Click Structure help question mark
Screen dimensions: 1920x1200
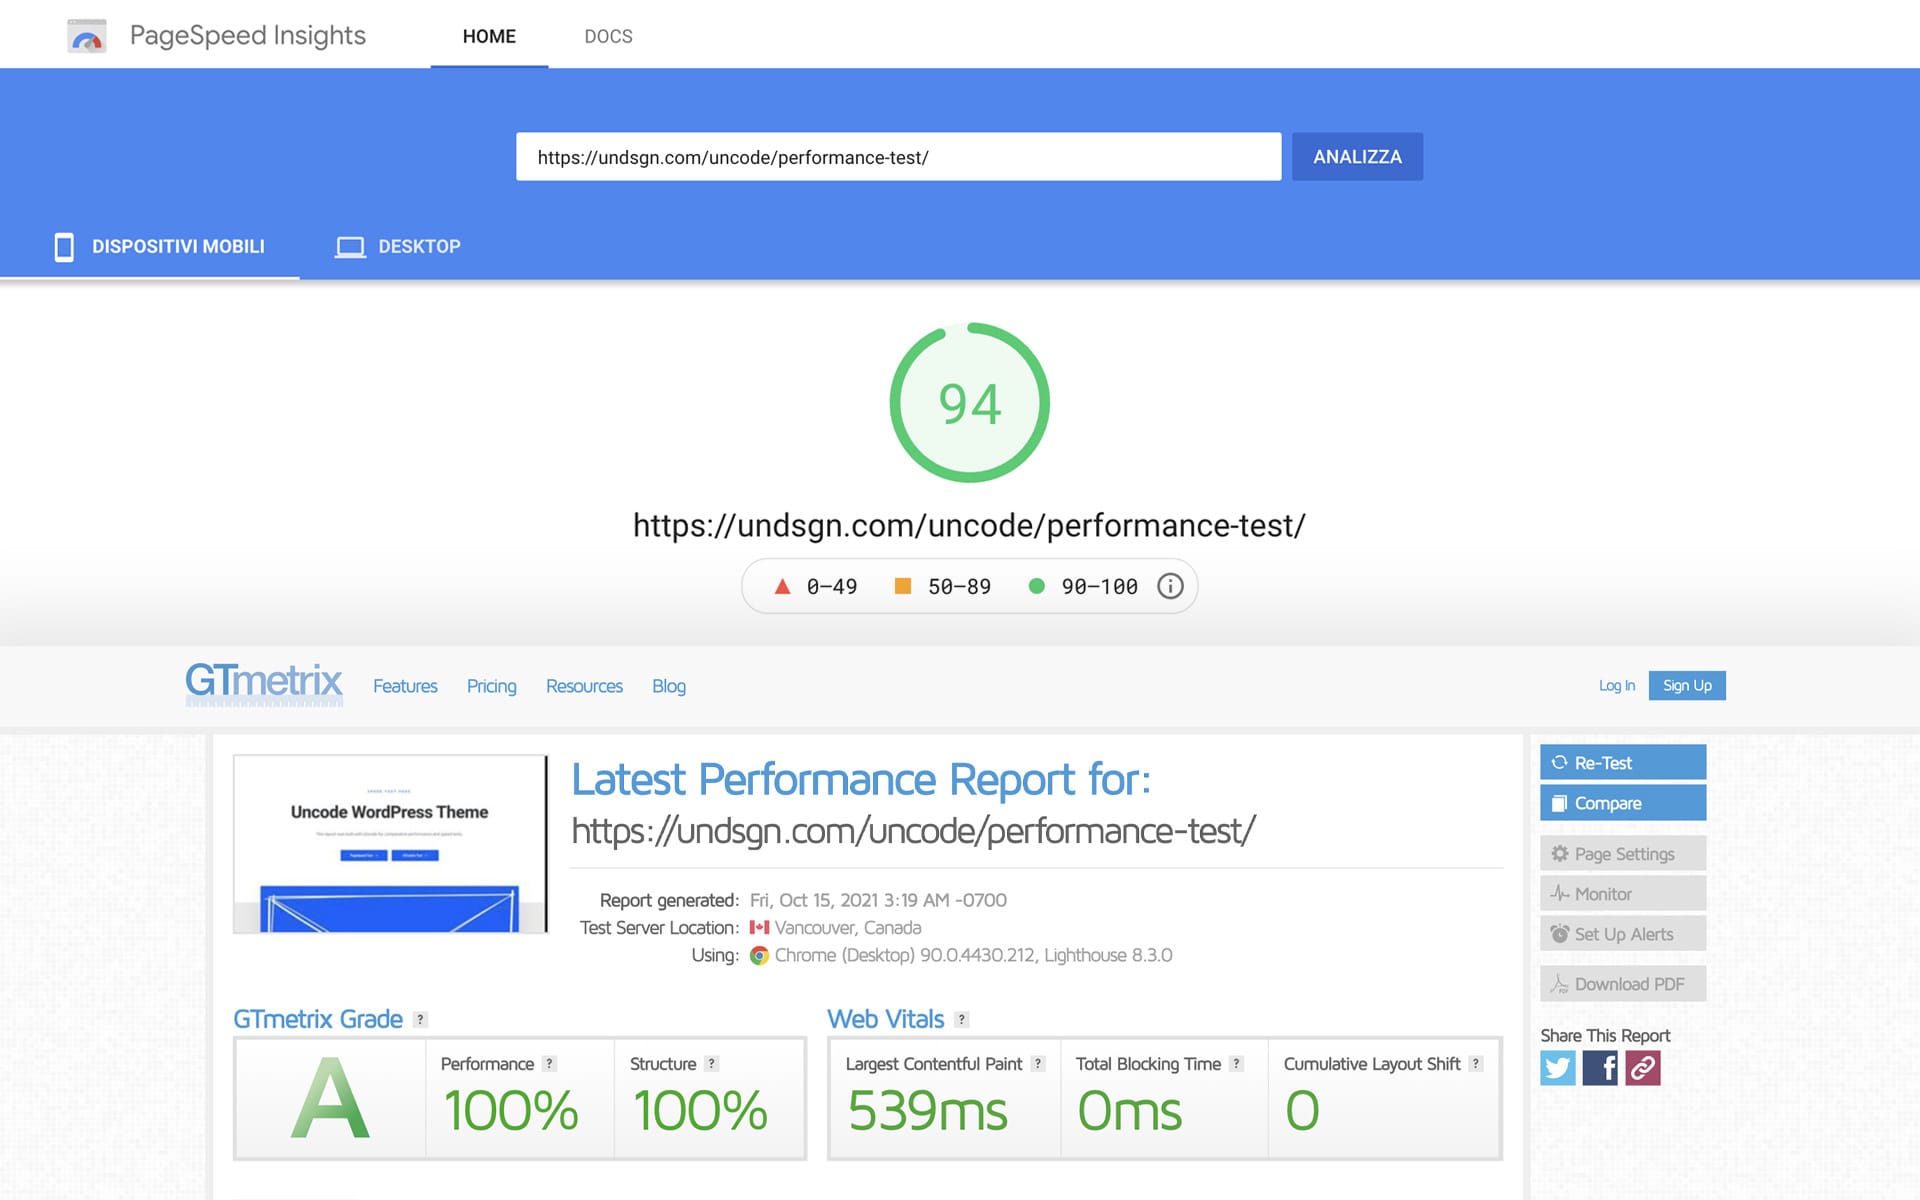(x=711, y=1064)
